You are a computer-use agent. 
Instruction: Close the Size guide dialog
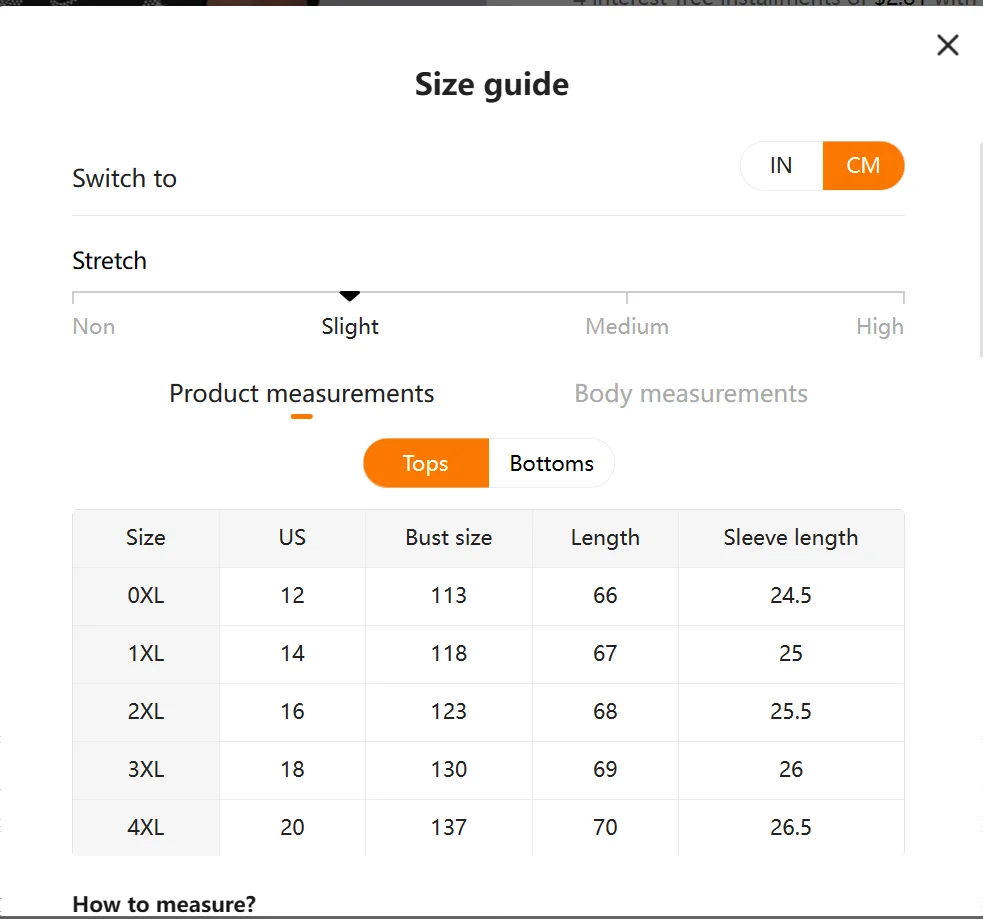[947, 45]
